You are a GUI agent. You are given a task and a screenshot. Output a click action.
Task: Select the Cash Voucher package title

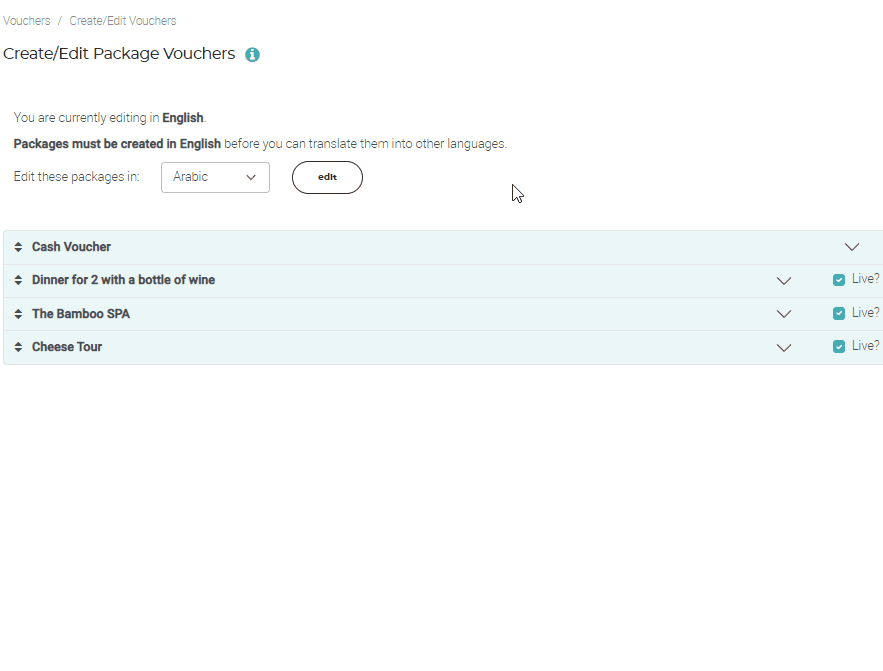coord(71,247)
